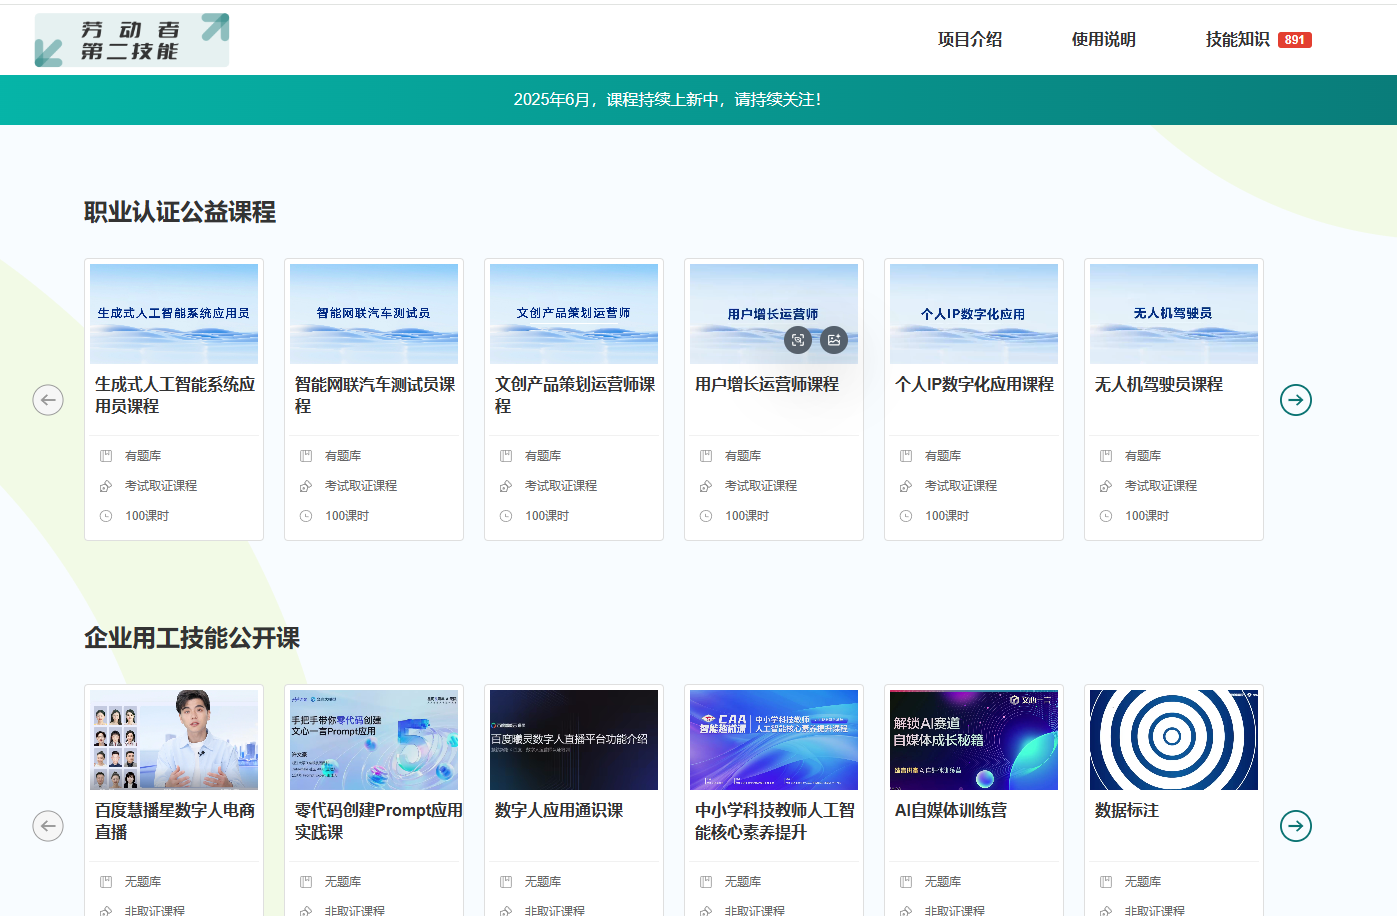Go to 技能知识 navigation item
The width and height of the screenshot is (1397, 916).
point(1237,40)
